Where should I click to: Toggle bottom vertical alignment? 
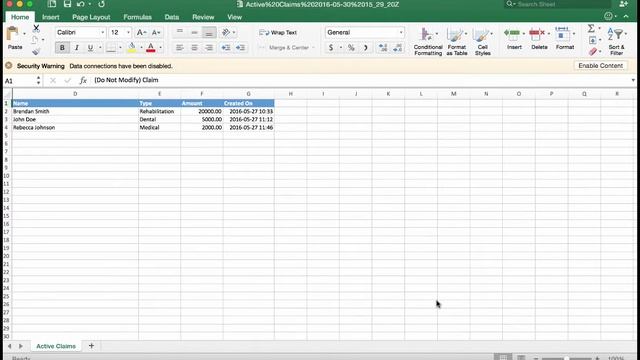[x=209, y=32]
